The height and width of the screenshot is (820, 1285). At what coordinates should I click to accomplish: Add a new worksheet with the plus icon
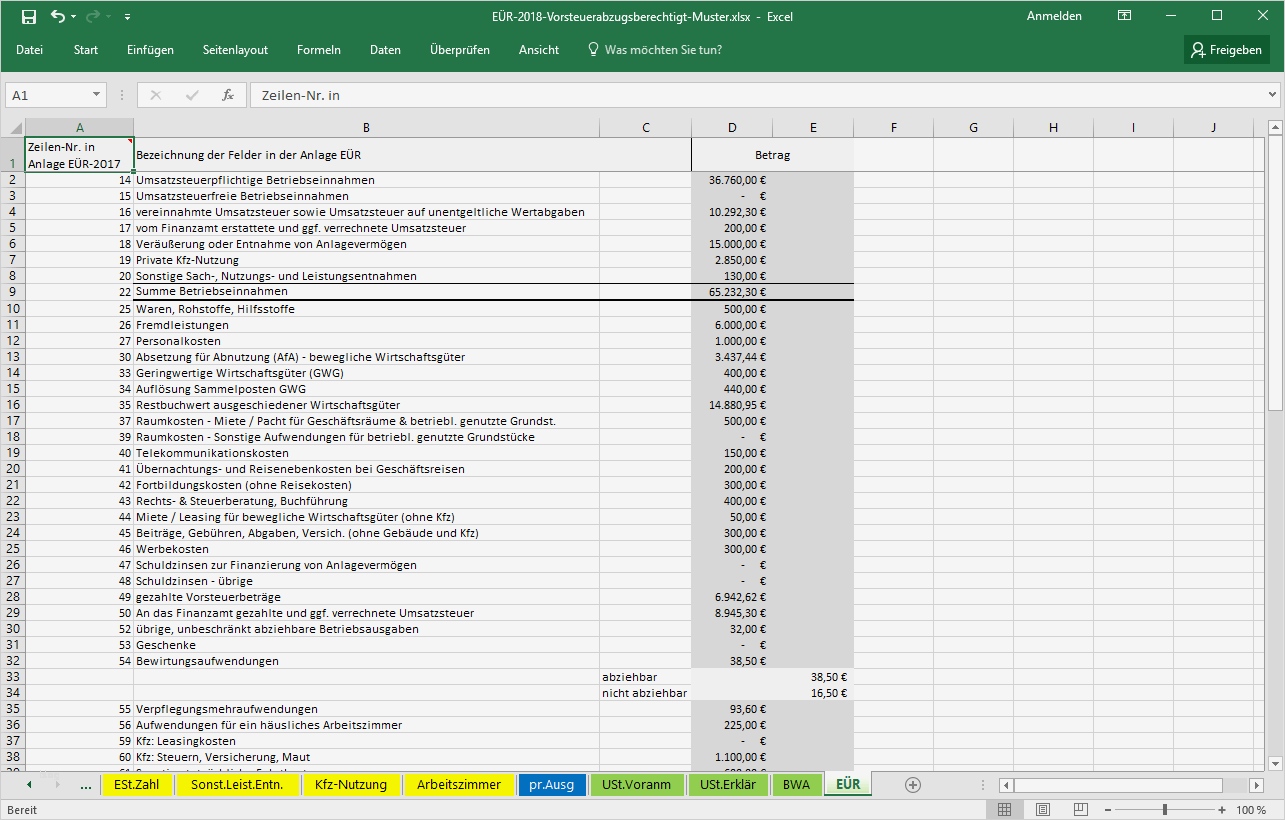click(x=913, y=785)
